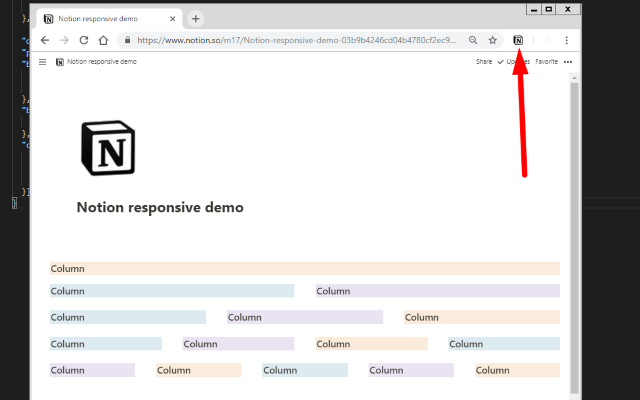
Task: Click the purple Column in the three-column row
Action: point(305,317)
